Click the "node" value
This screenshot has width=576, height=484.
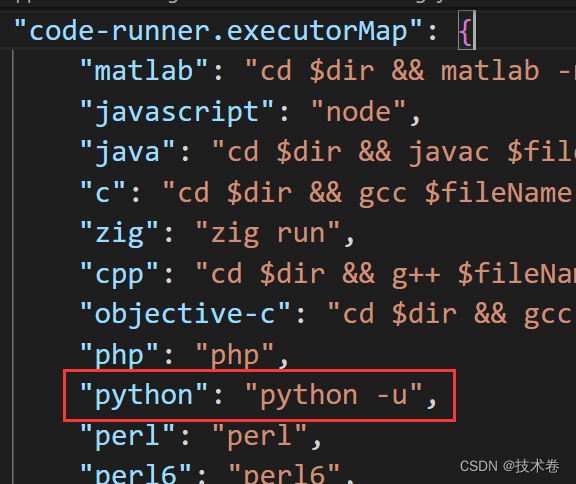[358, 112]
